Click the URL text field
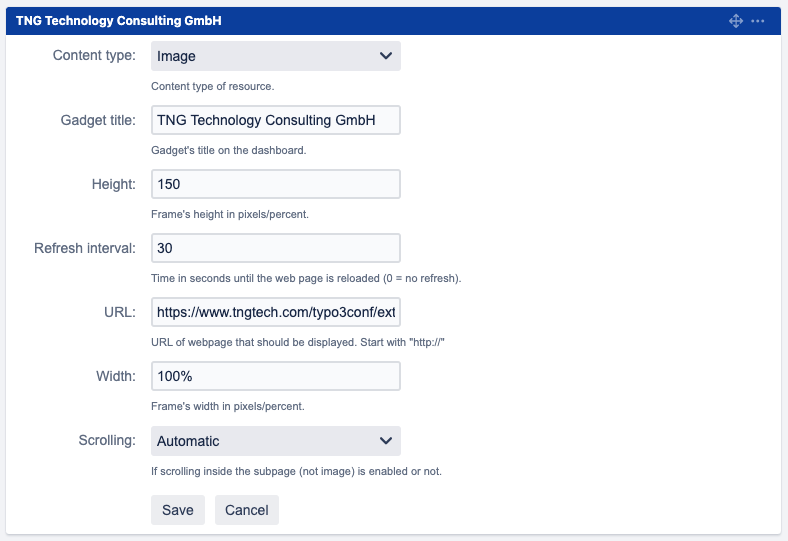The height and width of the screenshot is (541, 788). (275, 312)
